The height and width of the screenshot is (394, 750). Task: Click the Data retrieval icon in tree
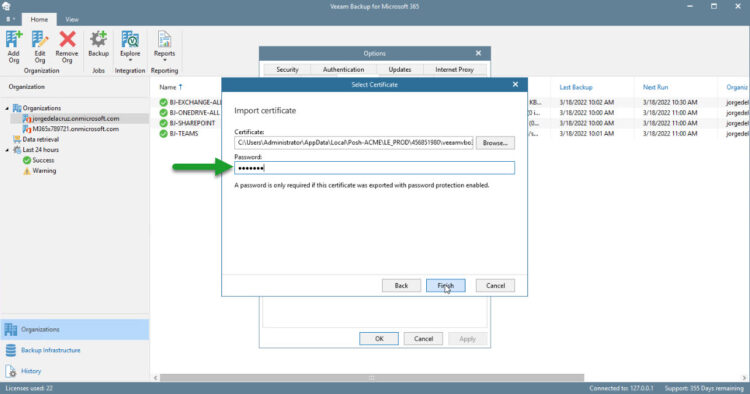pos(17,140)
